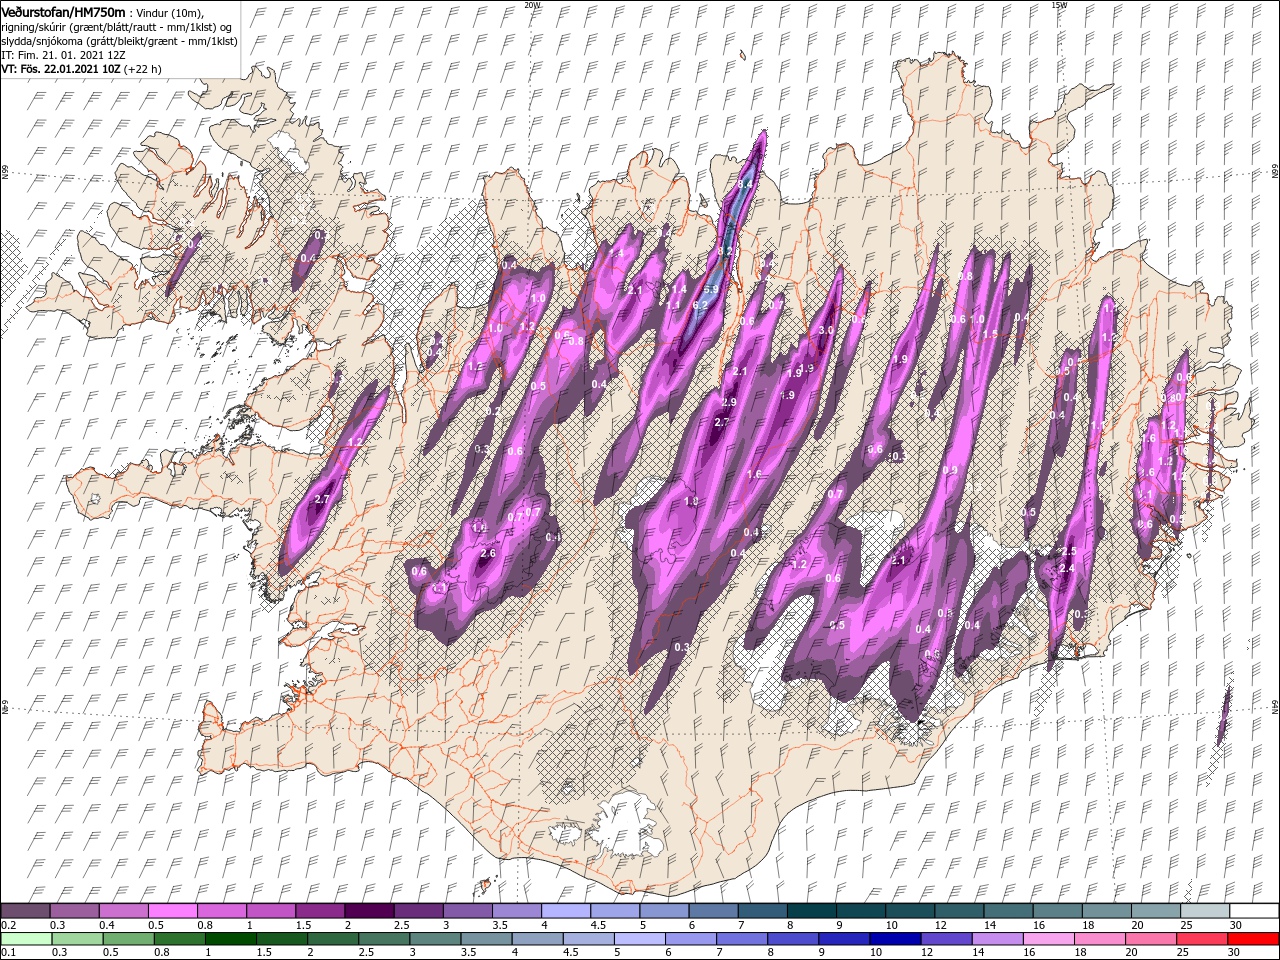Pick upper-row swatch starting at 6
The width and height of the screenshot is (1280, 960).
coord(714,910)
